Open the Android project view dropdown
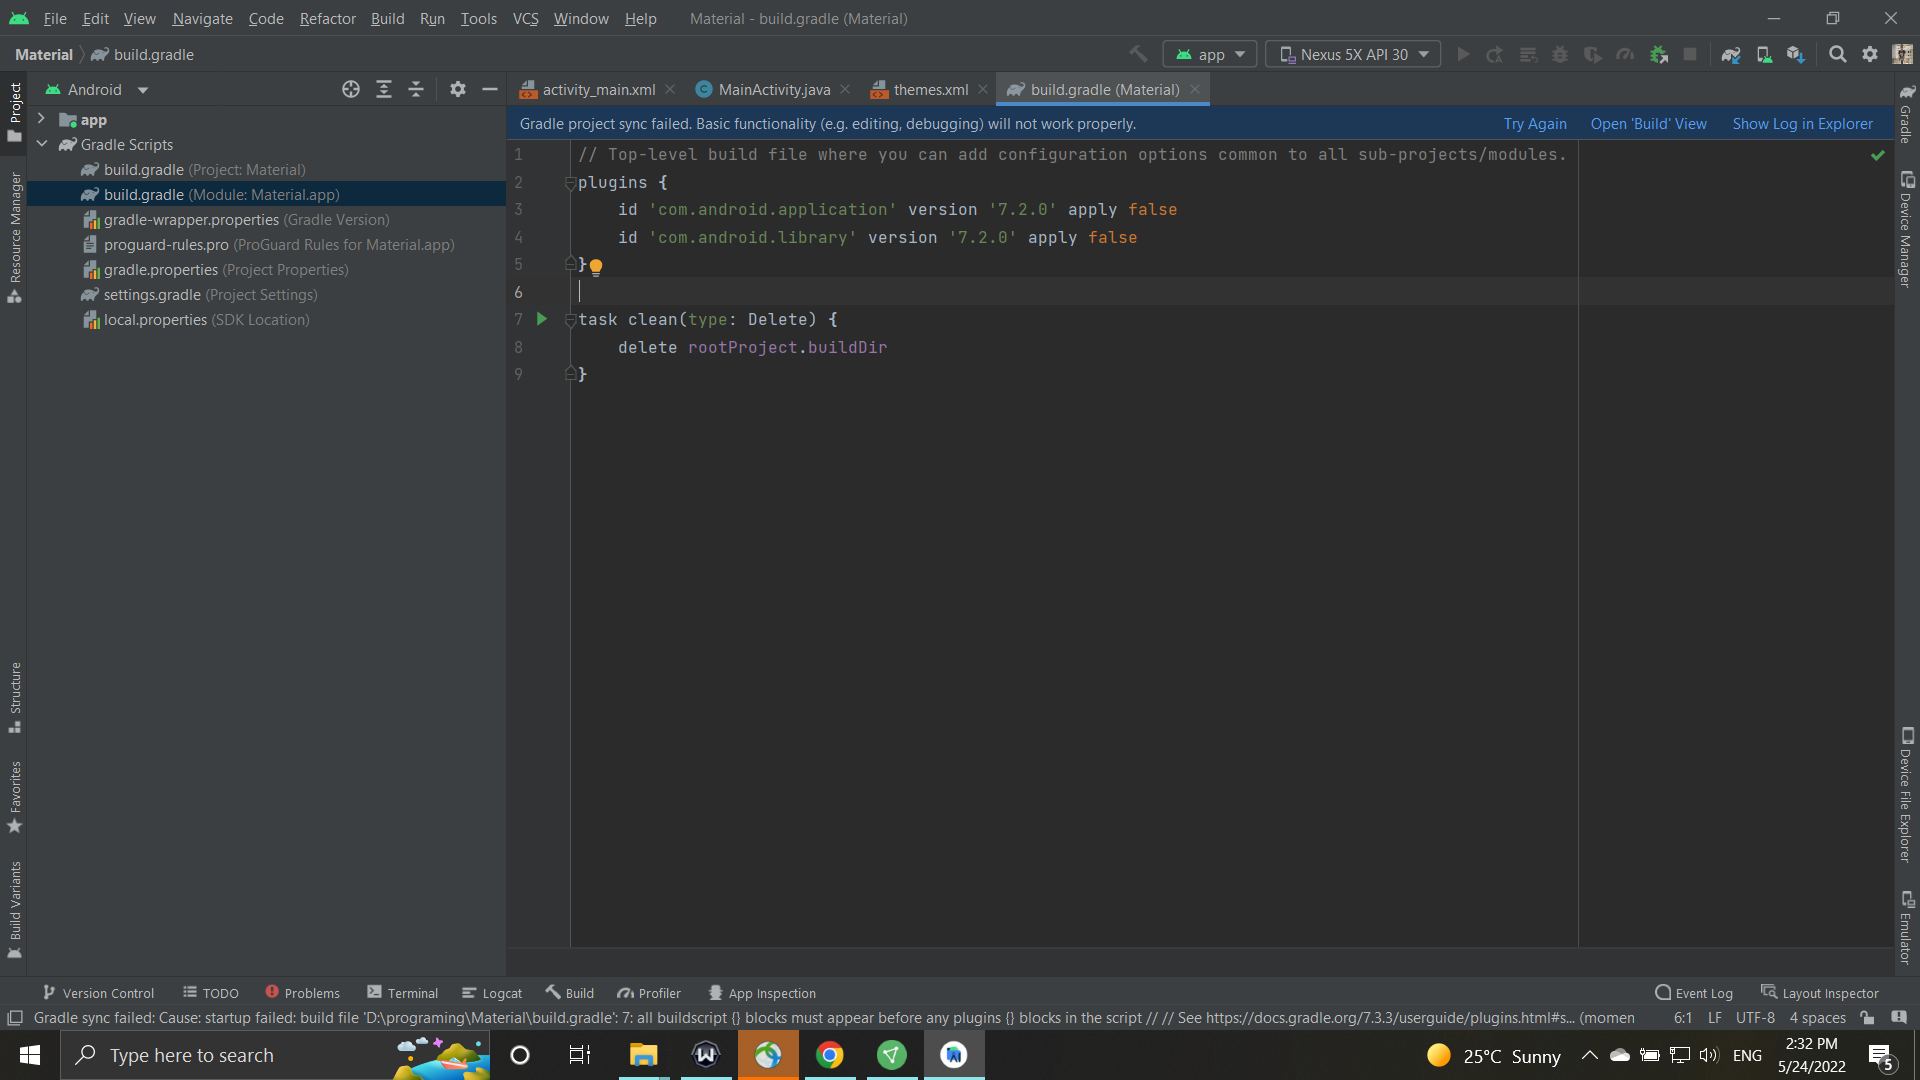The width and height of the screenshot is (1920, 1080). click(x=97, y=89)
